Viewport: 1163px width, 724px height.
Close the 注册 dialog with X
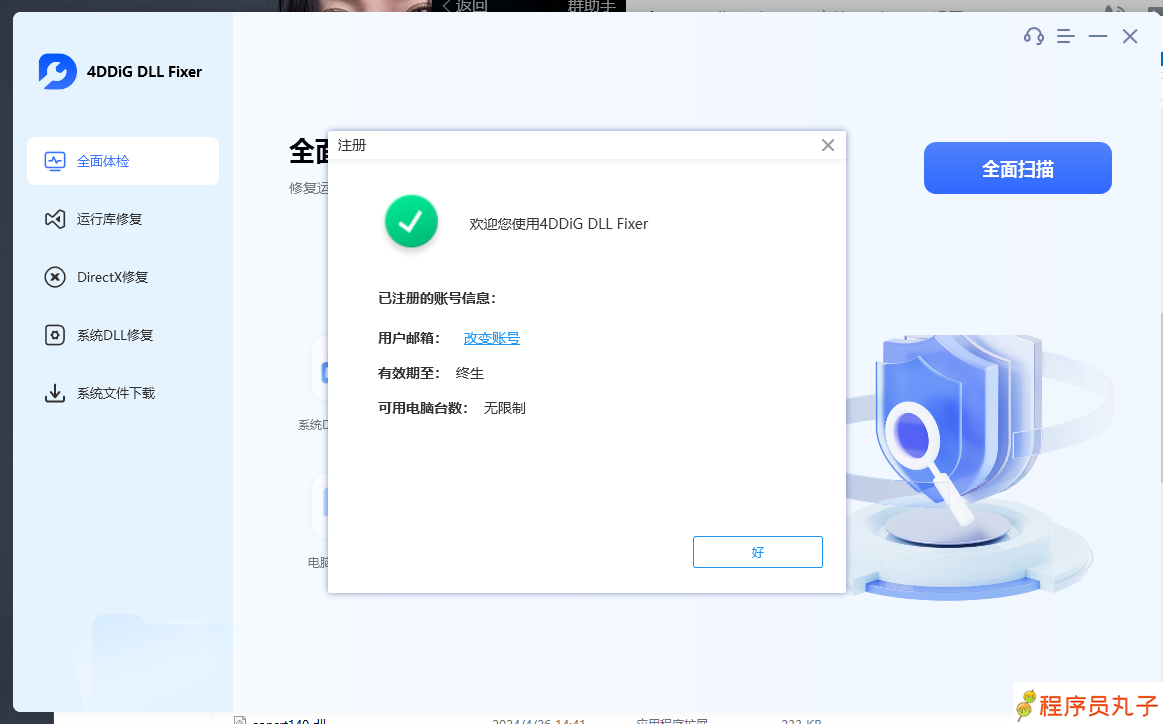[828, 145]
